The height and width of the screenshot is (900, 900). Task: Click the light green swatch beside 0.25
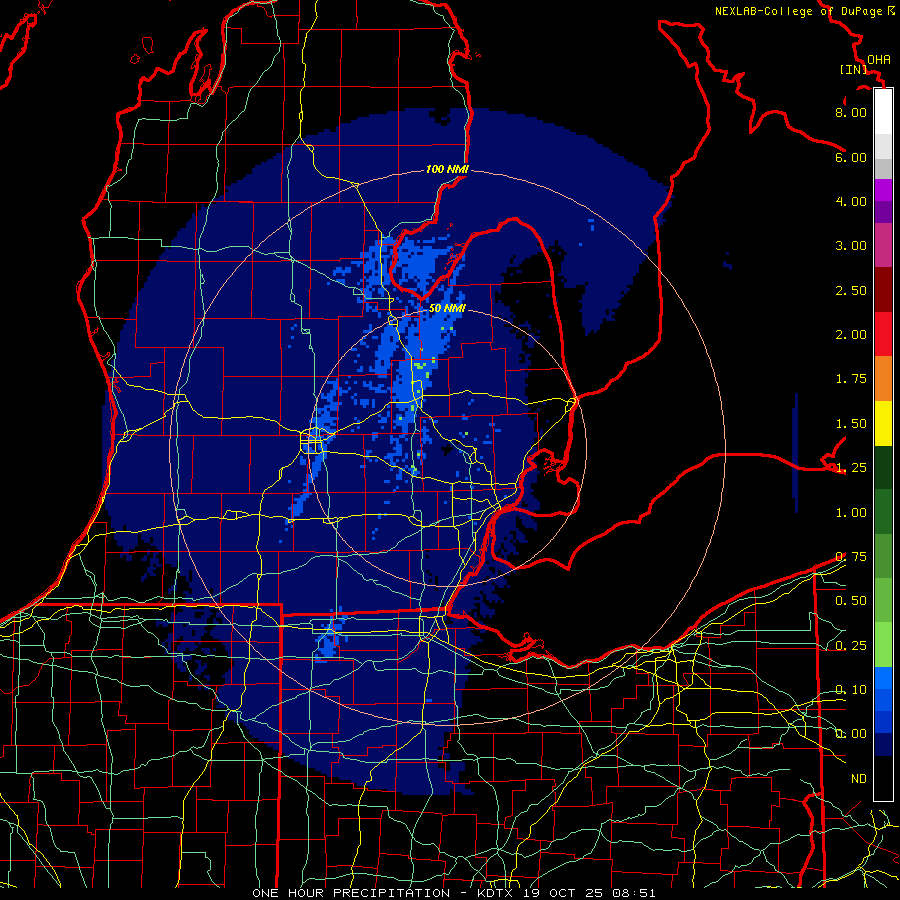(x=883, y=645)
